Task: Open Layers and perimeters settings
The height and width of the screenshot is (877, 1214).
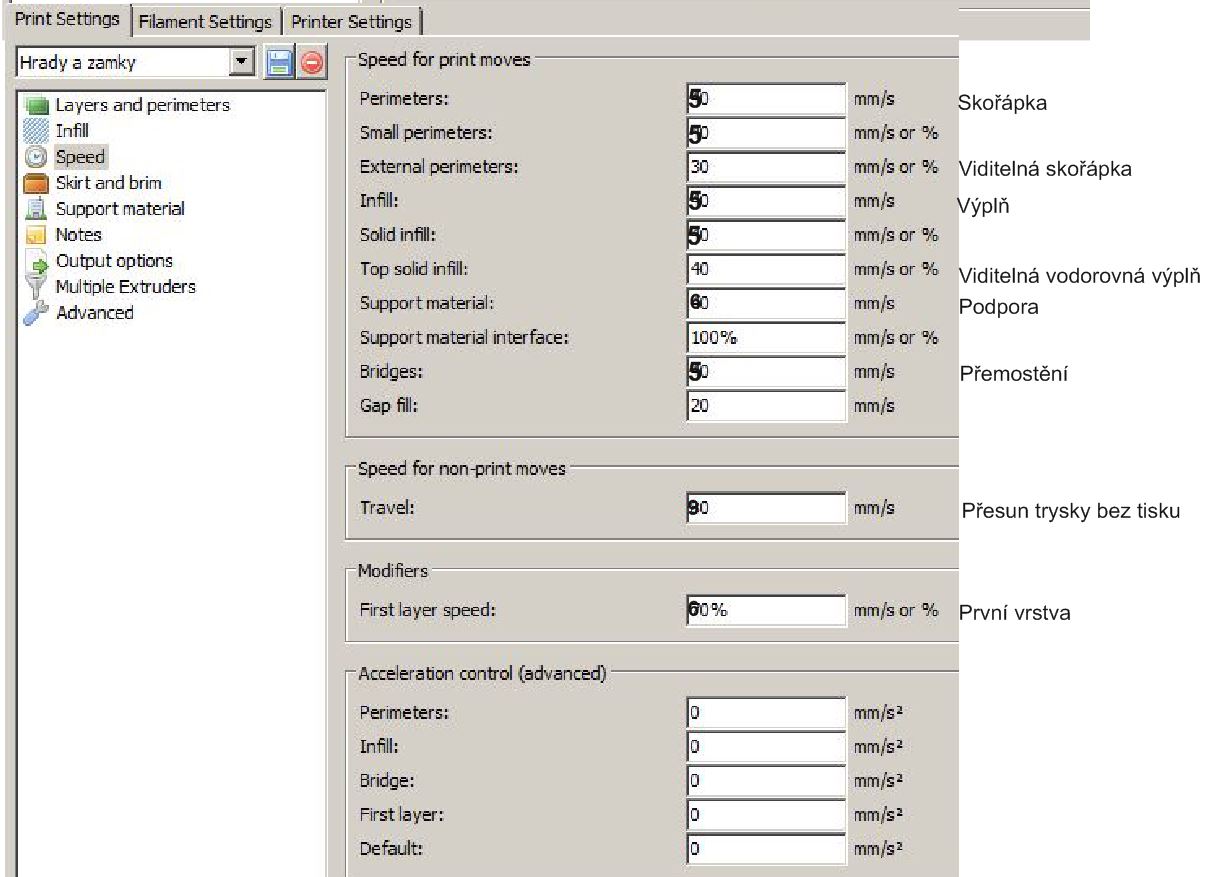Action: (x=142, y=105)
